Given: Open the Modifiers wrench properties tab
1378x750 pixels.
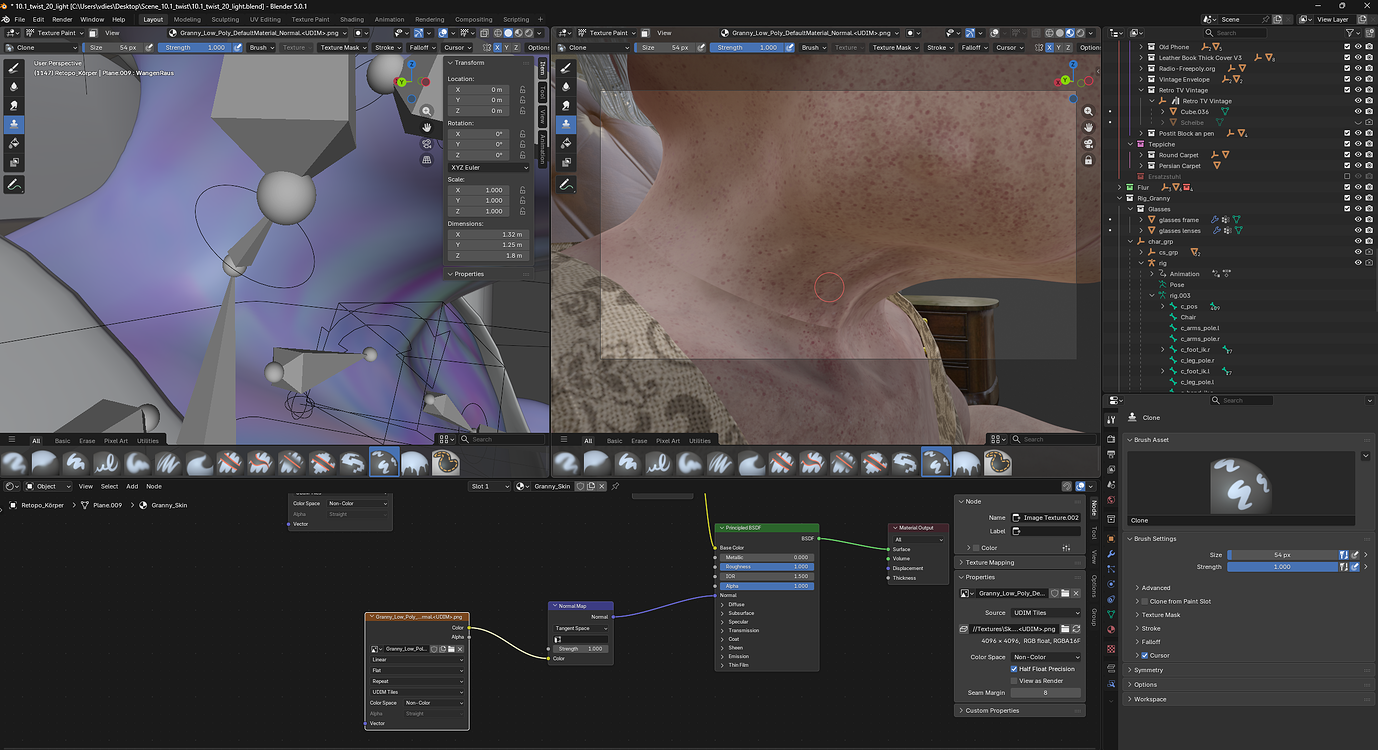Looking at the screenshot, I should point(1111,554).
